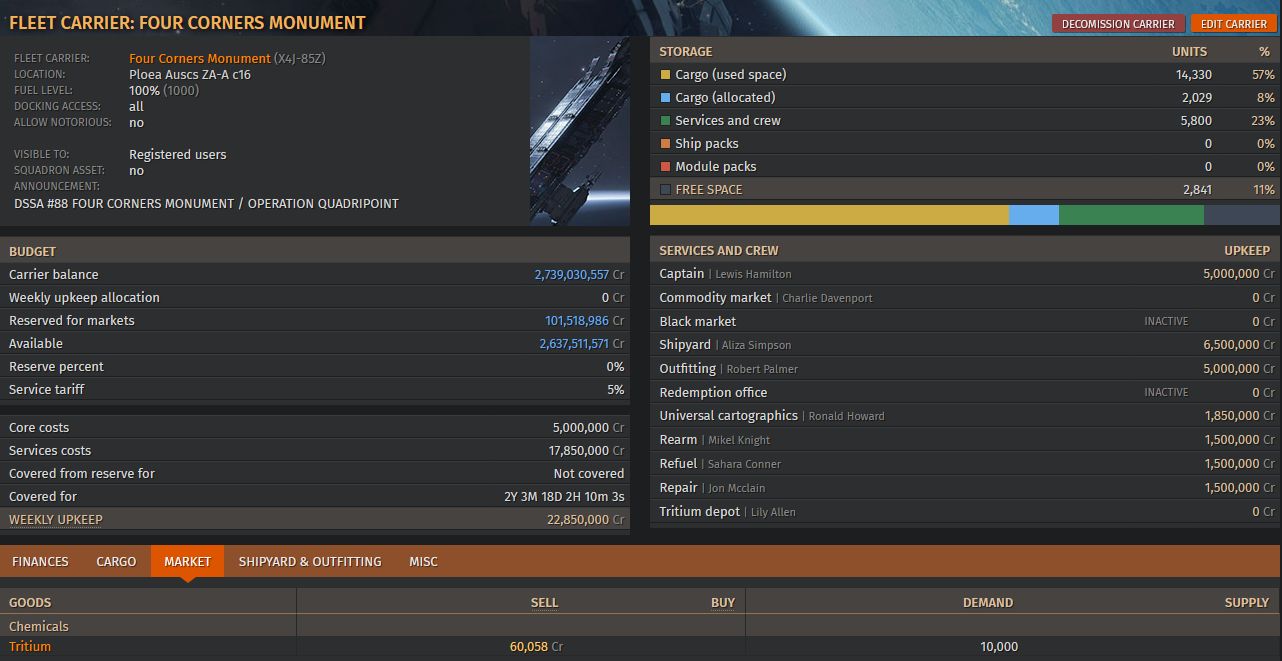Open the Tritium commodity link
Screen dimensions: 1282x661
click(30, 647)
